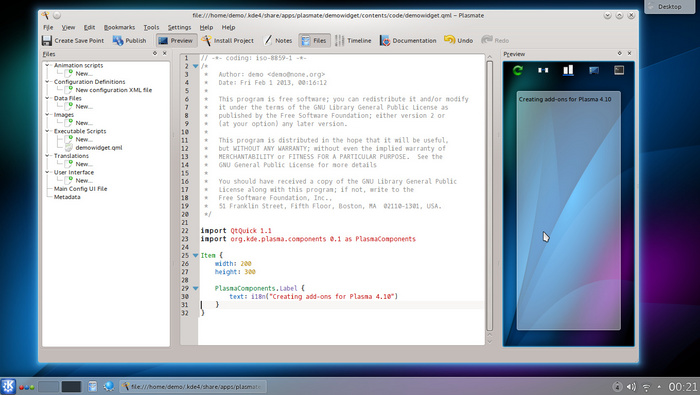Image resolution: width=700 pixels, height=395 pixels.
Task: Click the Publish button
Action: [129, 41]
